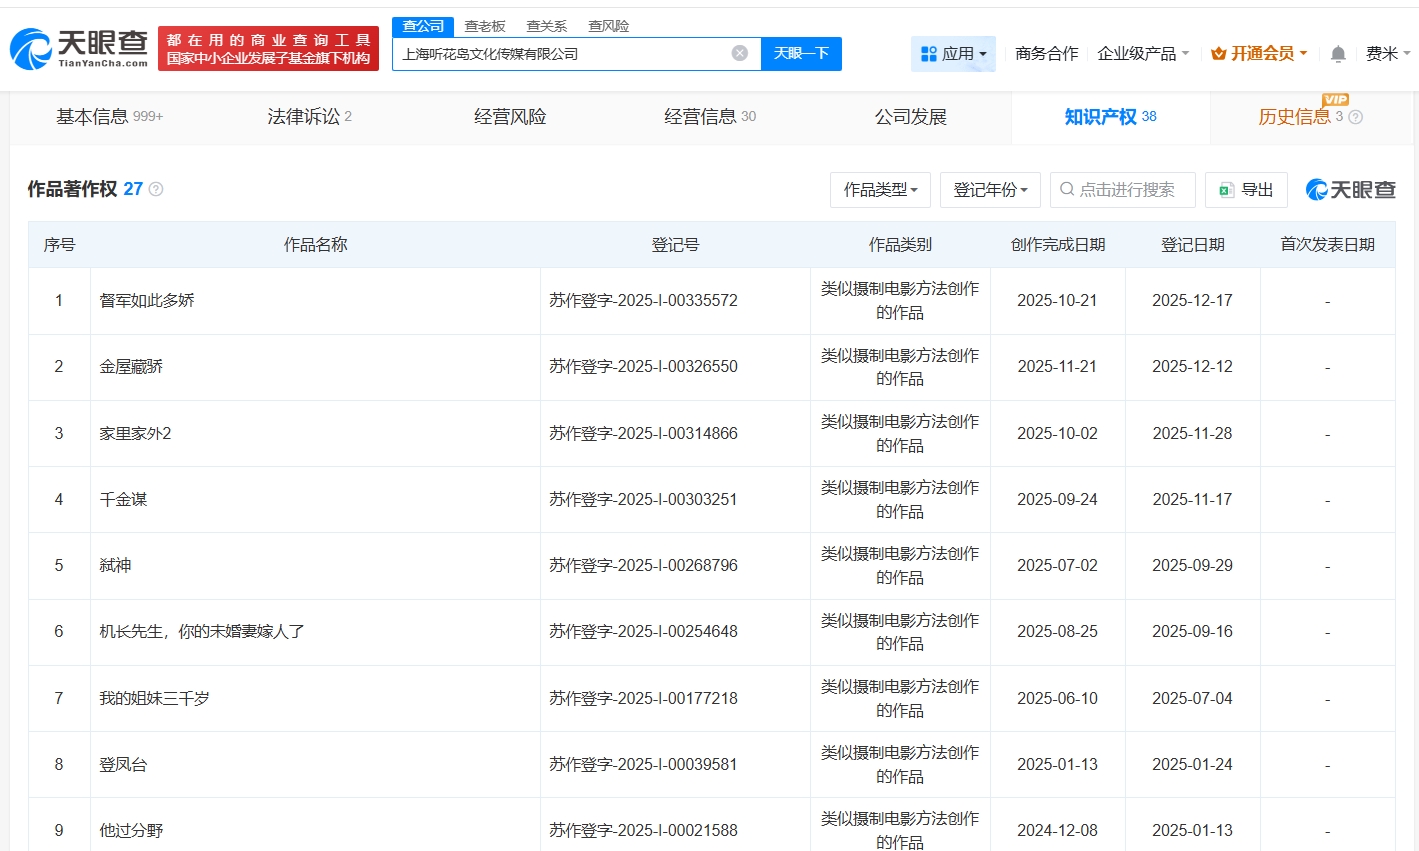The width and height of the screenshot is (1419, 851).
Task: Click the help icon beside 作品著作权 27
Action: (156, 189)
